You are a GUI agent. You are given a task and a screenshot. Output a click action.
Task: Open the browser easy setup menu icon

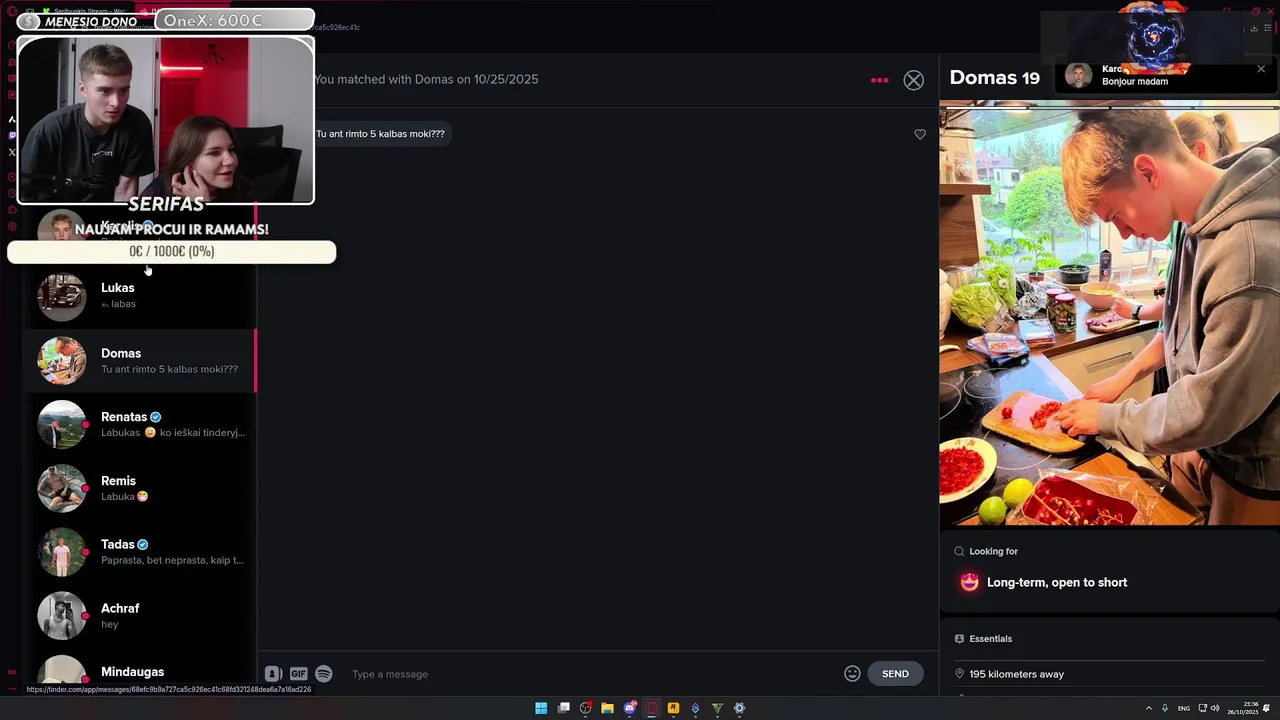(1268, 28)
